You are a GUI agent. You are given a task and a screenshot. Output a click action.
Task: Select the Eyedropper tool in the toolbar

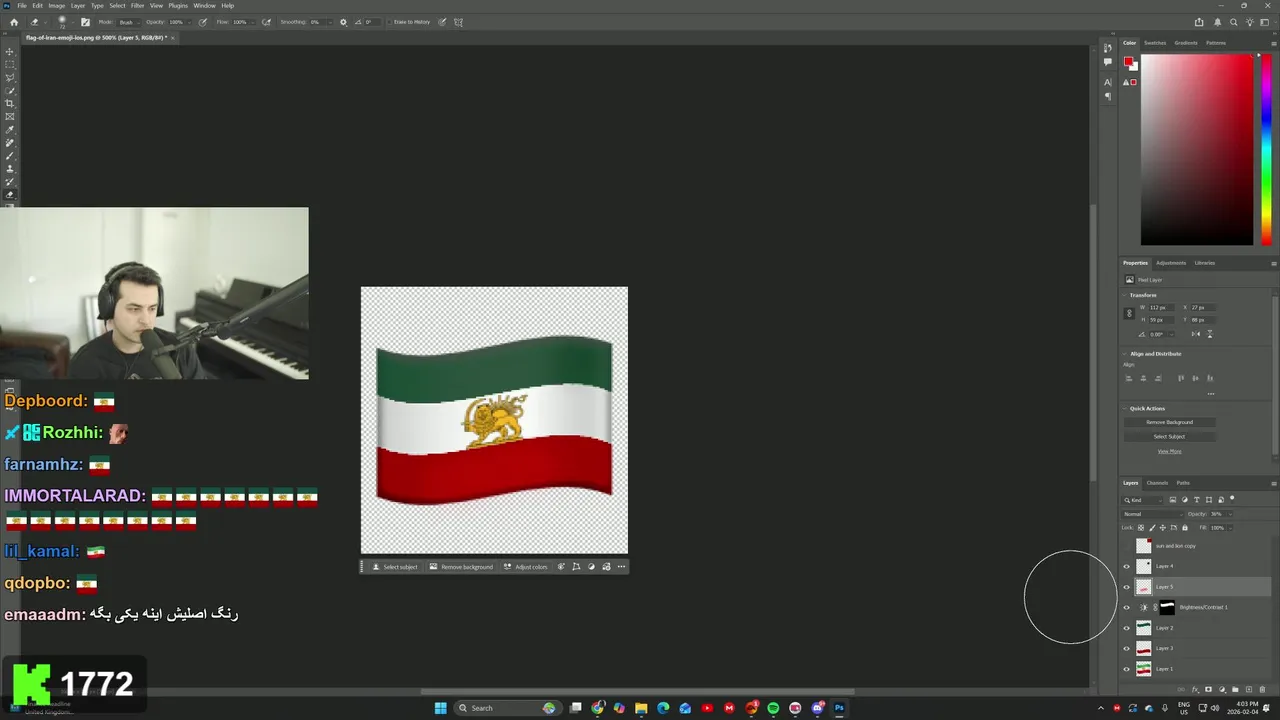point(10,130)
